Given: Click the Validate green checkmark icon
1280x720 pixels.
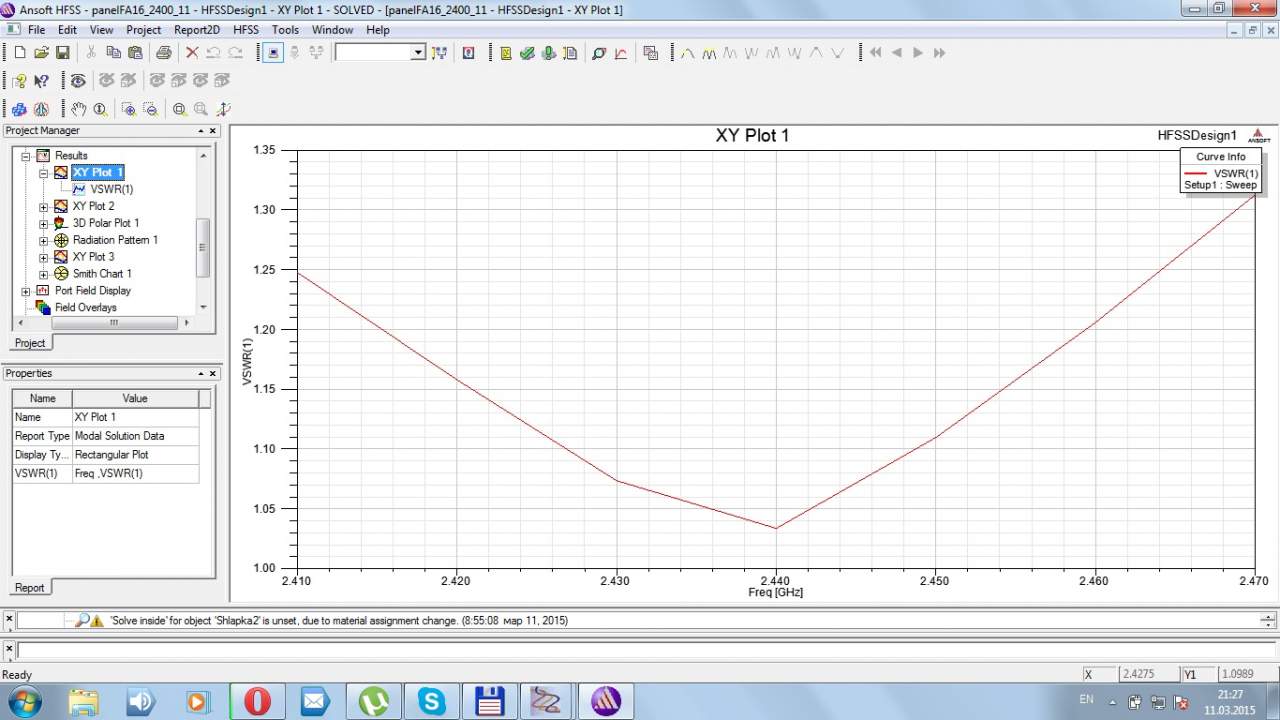Looking at the screenshot, I should tap(527, 53).
